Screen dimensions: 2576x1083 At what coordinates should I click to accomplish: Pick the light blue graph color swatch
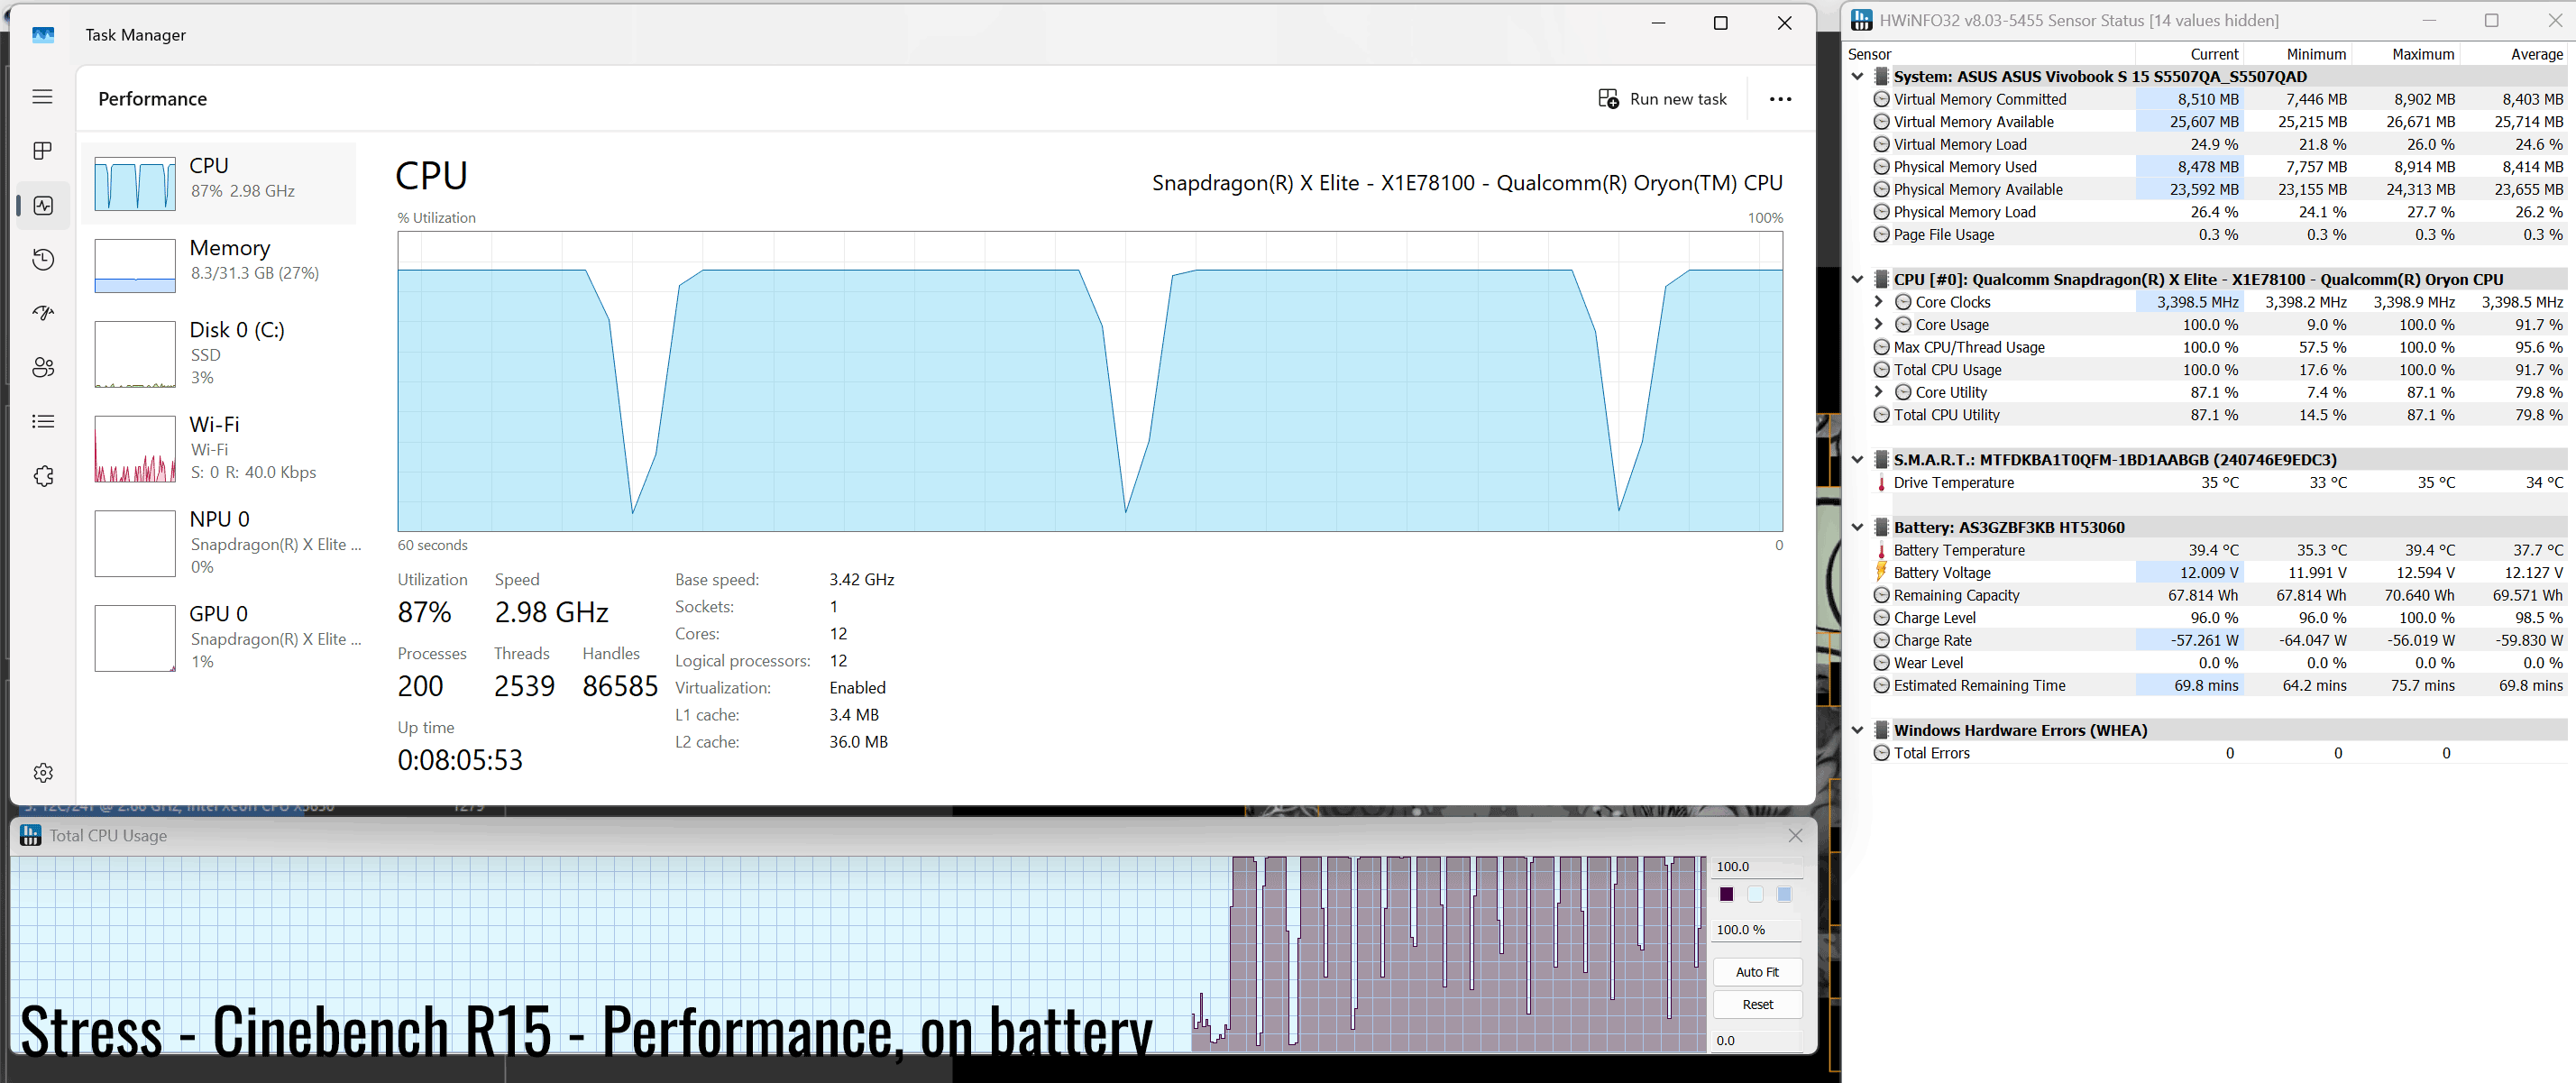click(1785, 895)
